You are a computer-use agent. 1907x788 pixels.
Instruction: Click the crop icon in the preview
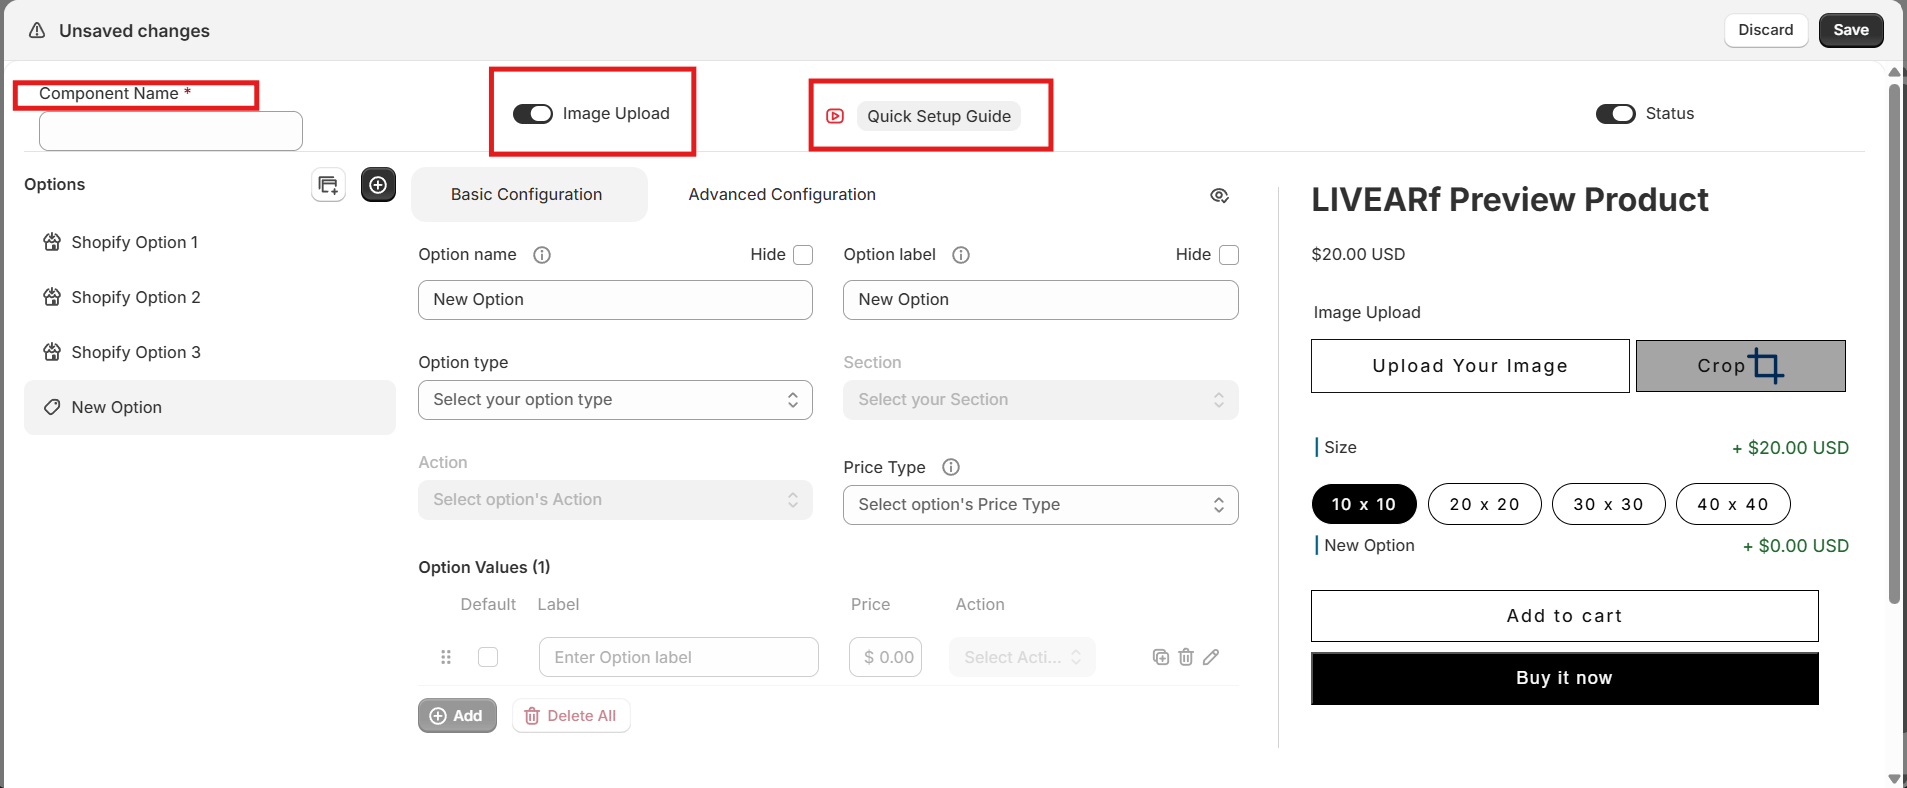1766,365
